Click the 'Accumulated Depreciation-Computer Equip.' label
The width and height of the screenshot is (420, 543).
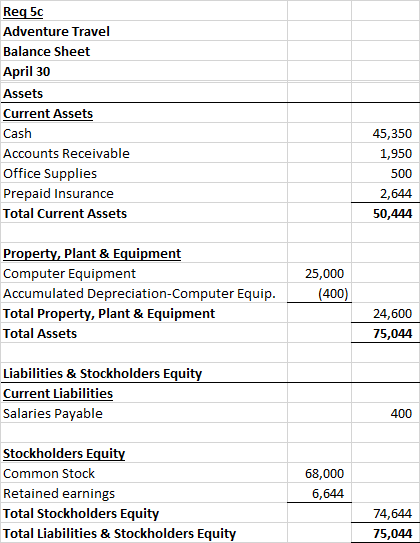point(140,294)
